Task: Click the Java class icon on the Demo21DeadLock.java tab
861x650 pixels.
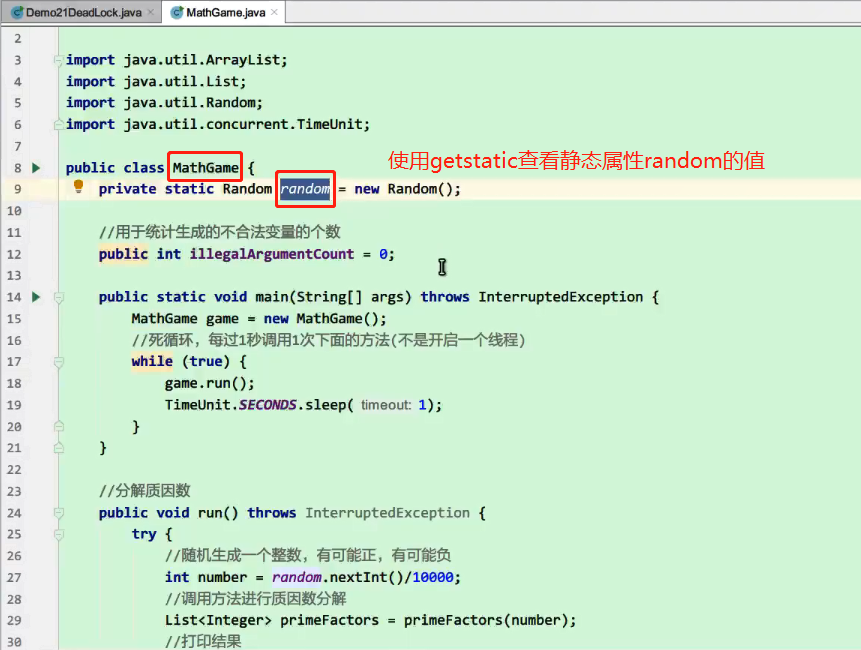Action: click(x=17, y=12)
